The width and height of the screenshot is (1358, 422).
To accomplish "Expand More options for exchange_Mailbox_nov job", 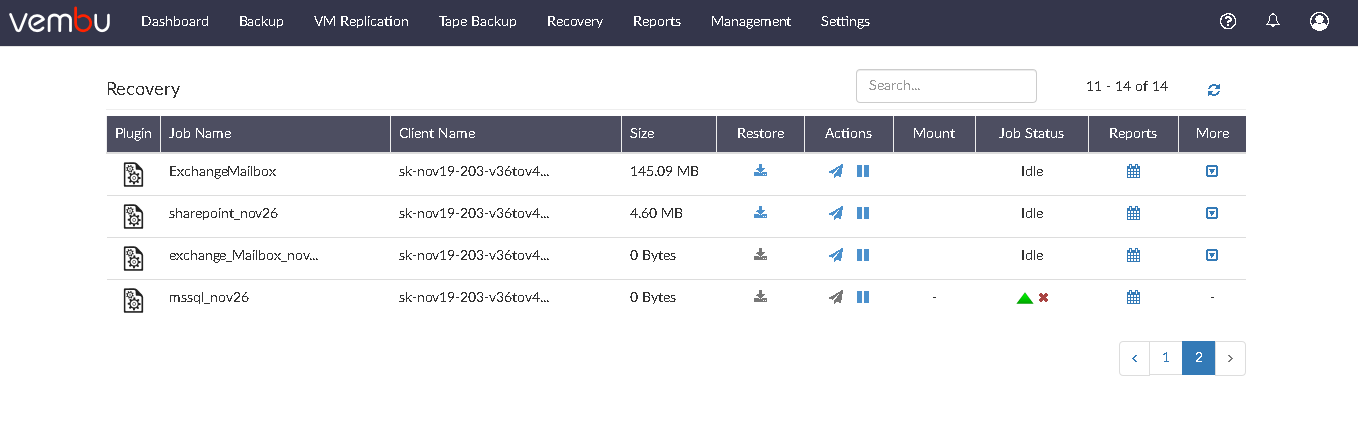I will click(1212, 255).
